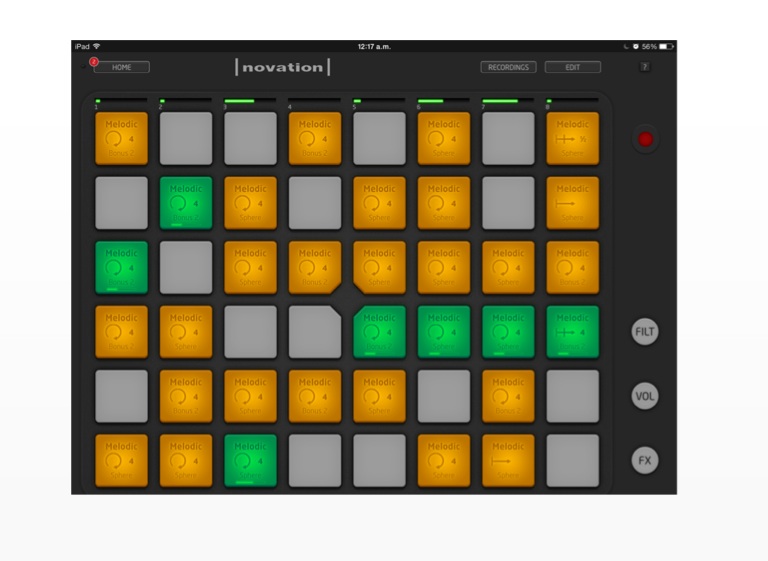Enter EDIT mode
Viewport: 768px width, 561px height.
(x=572, y=67)
